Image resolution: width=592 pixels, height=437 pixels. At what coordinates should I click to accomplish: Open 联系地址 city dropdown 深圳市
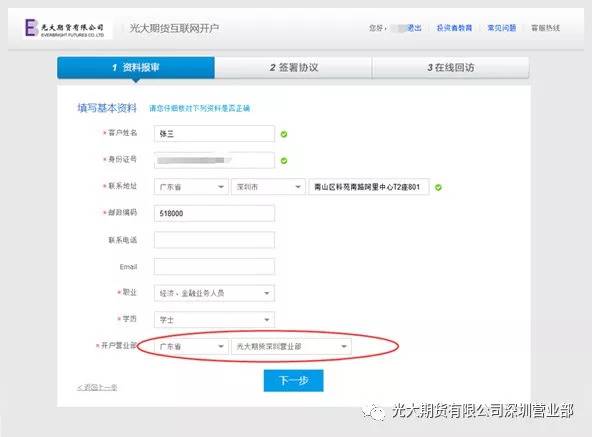(x=268, y=187)
